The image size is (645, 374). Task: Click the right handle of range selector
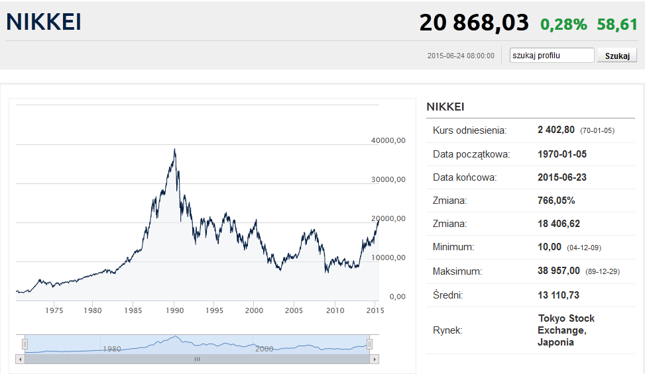pos(369,344)
